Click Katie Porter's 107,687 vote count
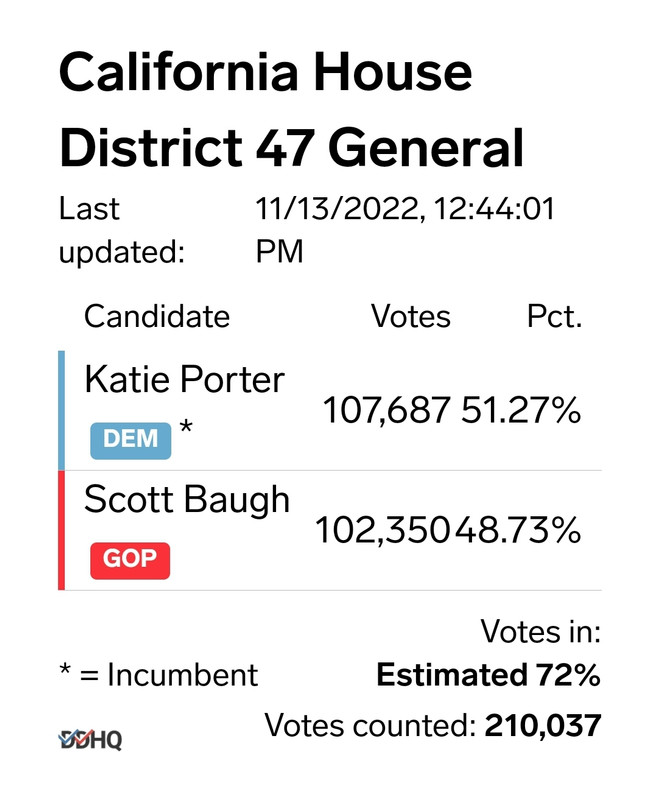658x800 pixels. 387,410
